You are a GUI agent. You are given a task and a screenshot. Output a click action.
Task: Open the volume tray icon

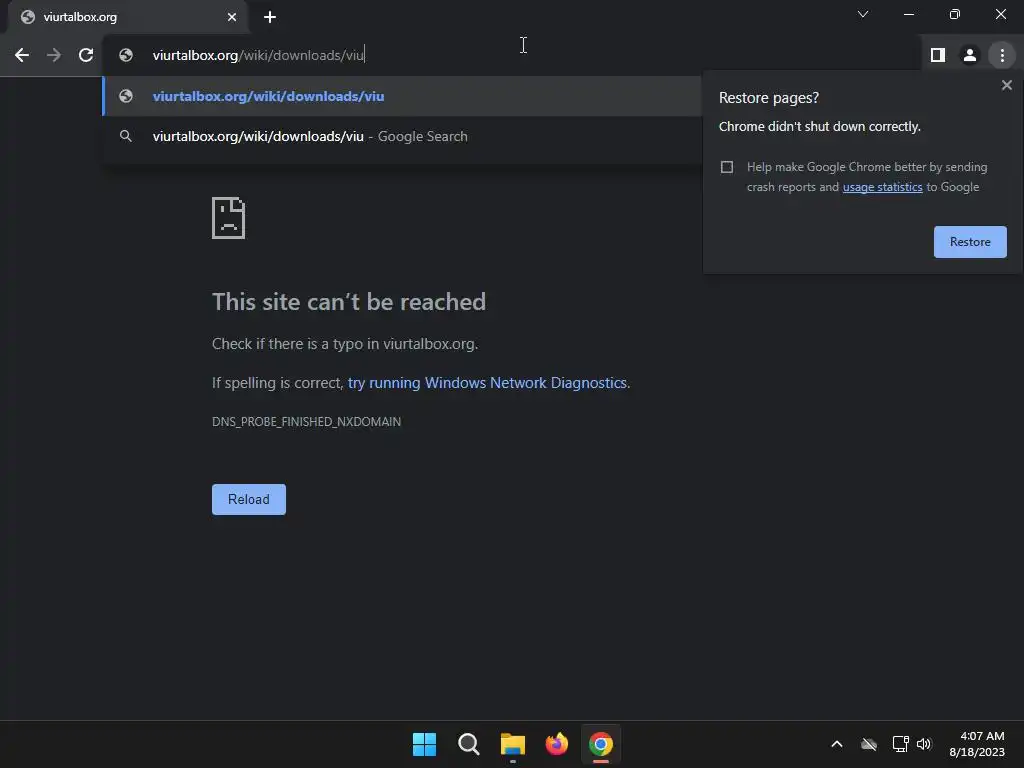(x=924, y=744)
